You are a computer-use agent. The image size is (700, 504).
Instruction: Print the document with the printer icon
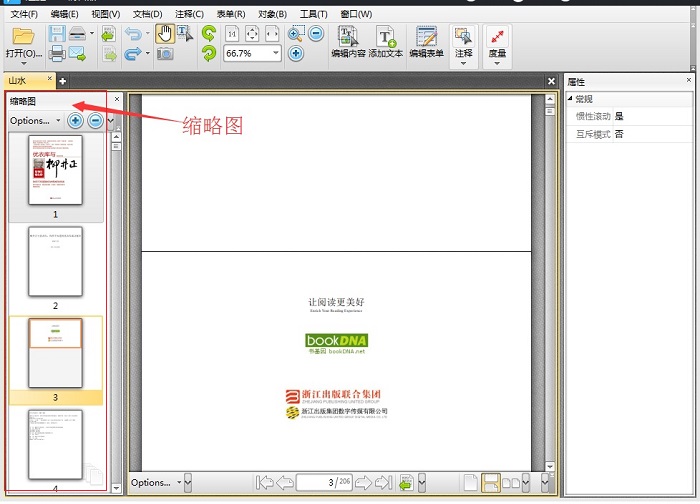pos(57,54)
